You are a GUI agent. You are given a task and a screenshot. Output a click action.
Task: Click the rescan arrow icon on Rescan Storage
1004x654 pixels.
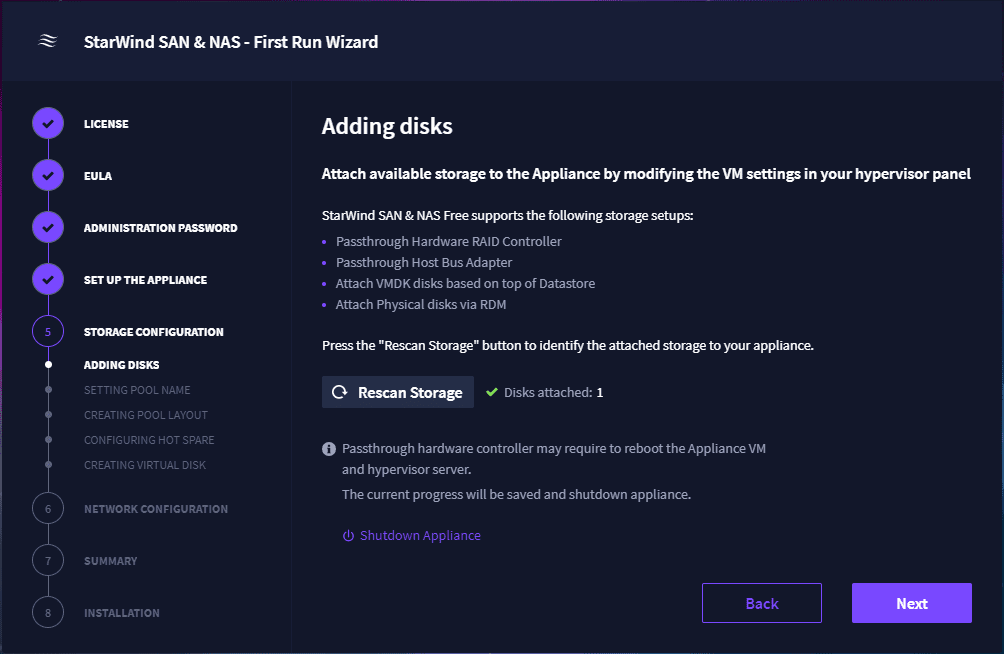(339, 392)
